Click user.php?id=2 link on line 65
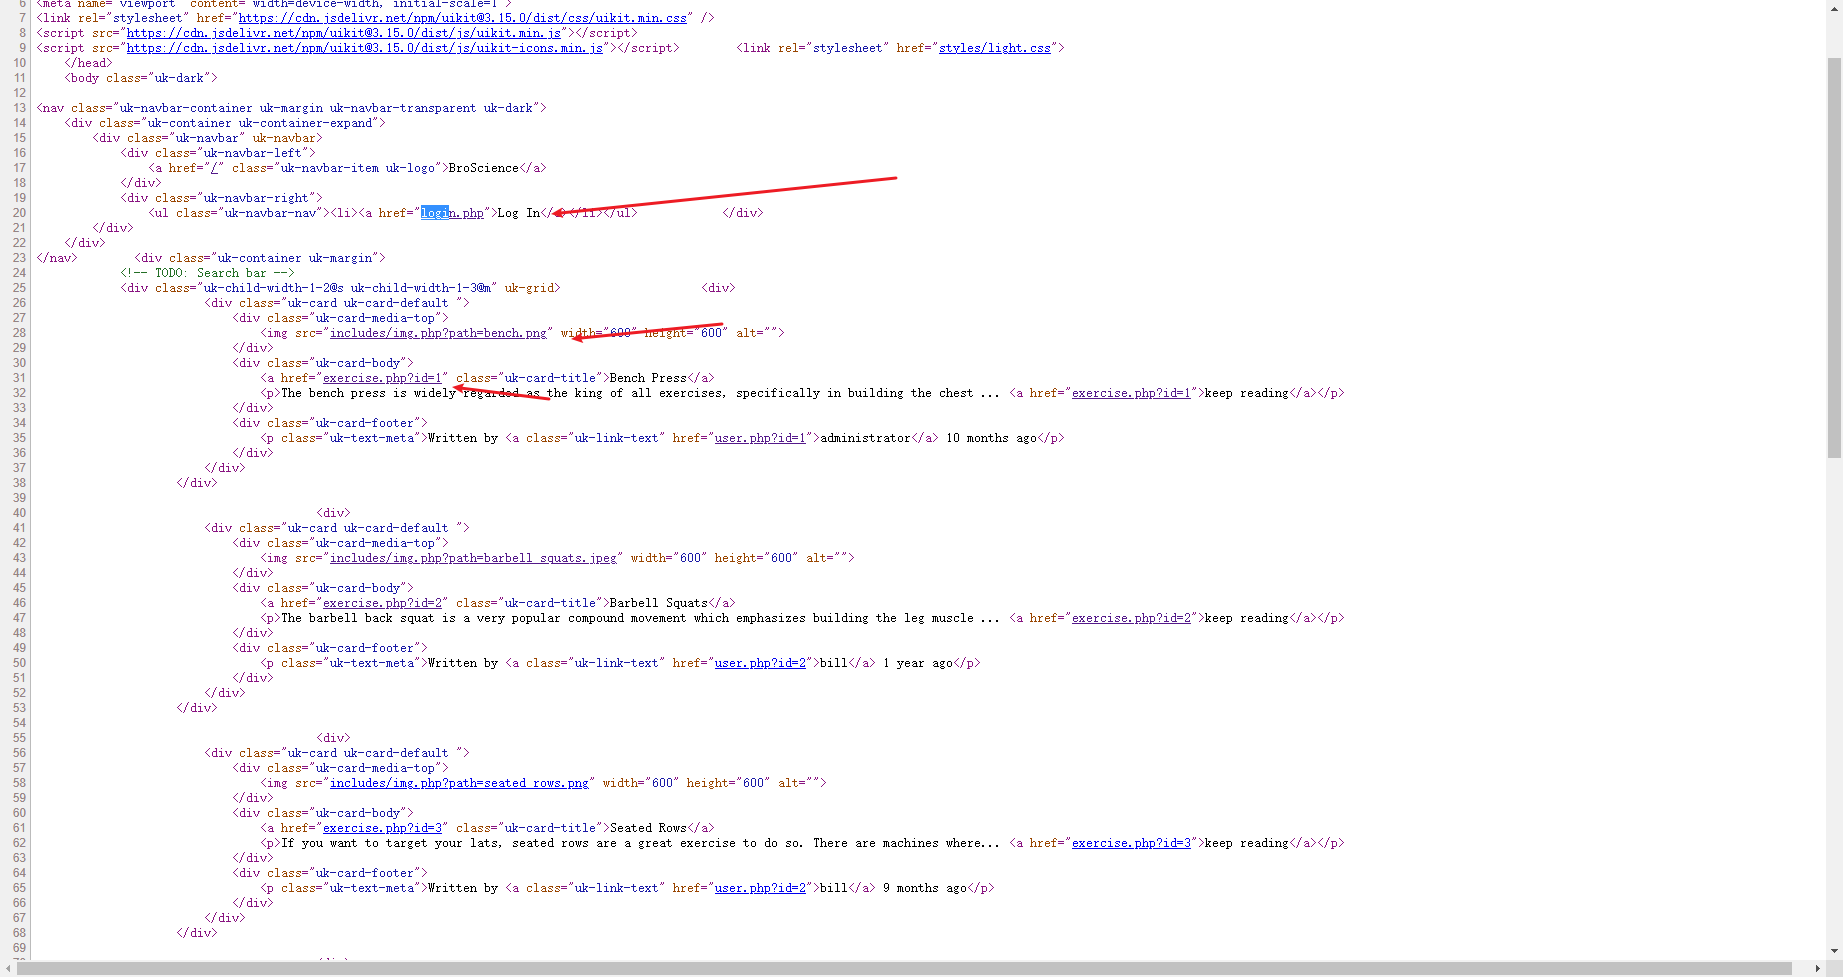This screenshot has width=1843, height=977. click(x=760, y=888)
